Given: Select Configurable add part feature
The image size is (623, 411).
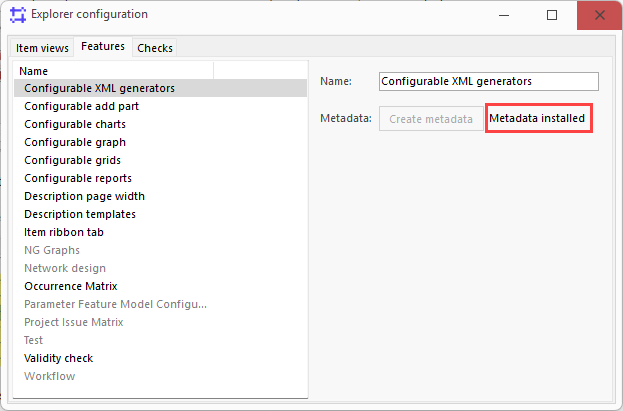Looking at the screenshot, I should tap(161, 106).
